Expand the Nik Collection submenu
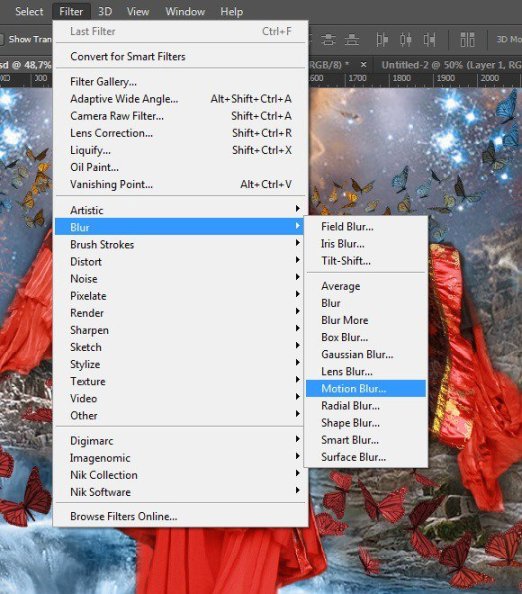 pos(180,475)
